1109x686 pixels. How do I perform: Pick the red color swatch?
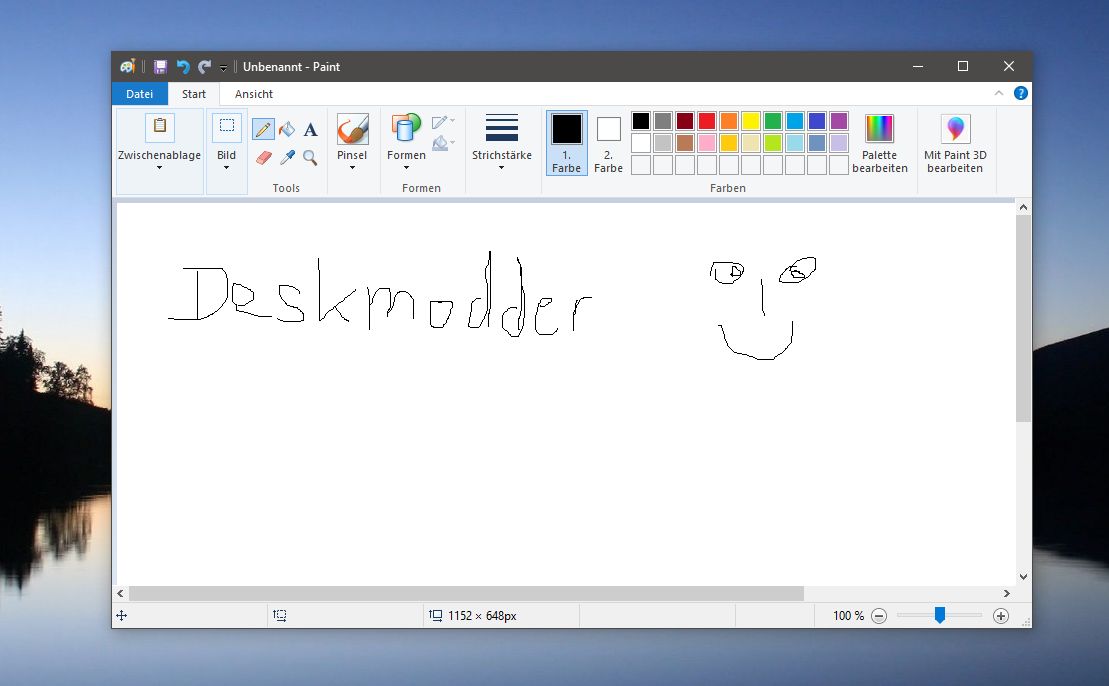click(x=707, y=121)
